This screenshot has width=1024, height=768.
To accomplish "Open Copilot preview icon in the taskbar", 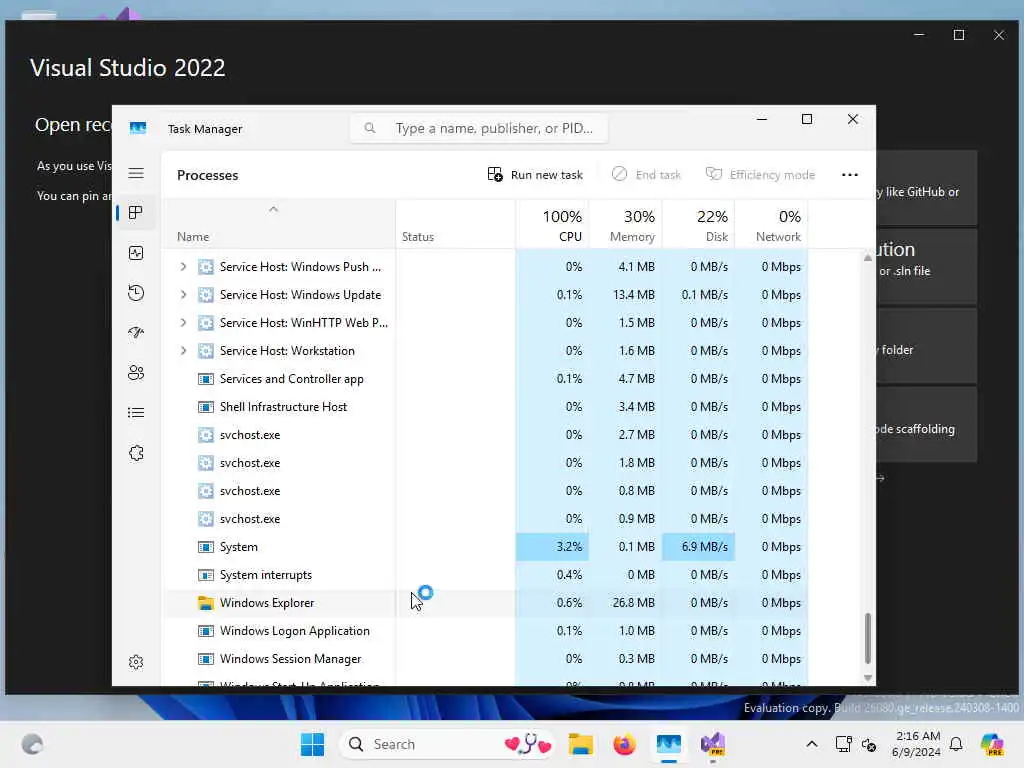I will 992,744.
